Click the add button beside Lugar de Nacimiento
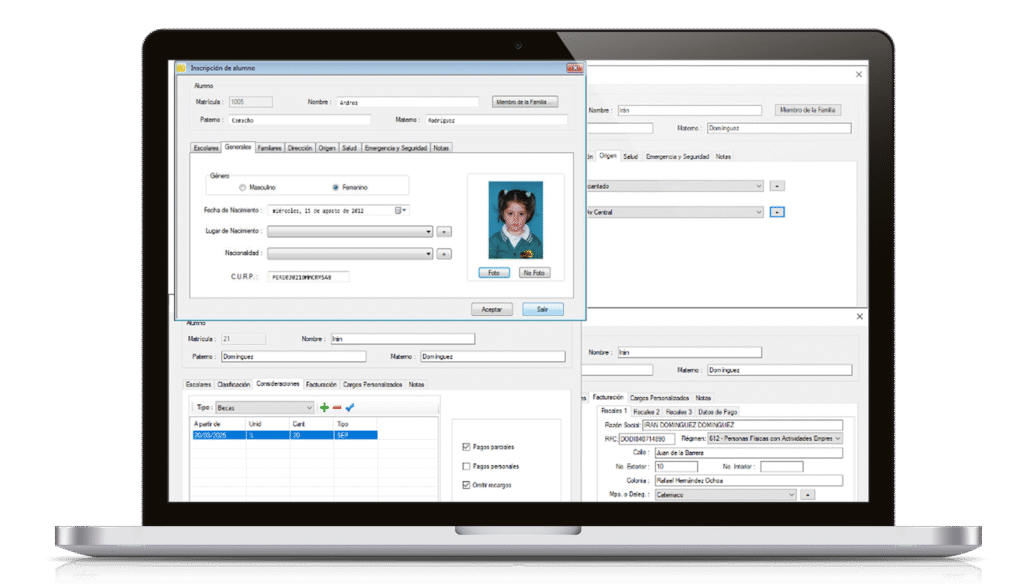The height and width of the screenshot is (584, 1024). pos(444,231)
